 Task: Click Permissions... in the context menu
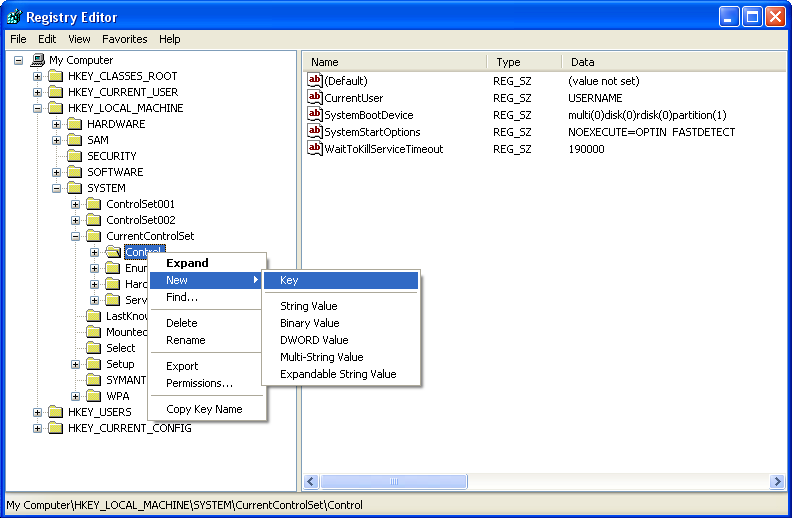(x=199, y=383)
